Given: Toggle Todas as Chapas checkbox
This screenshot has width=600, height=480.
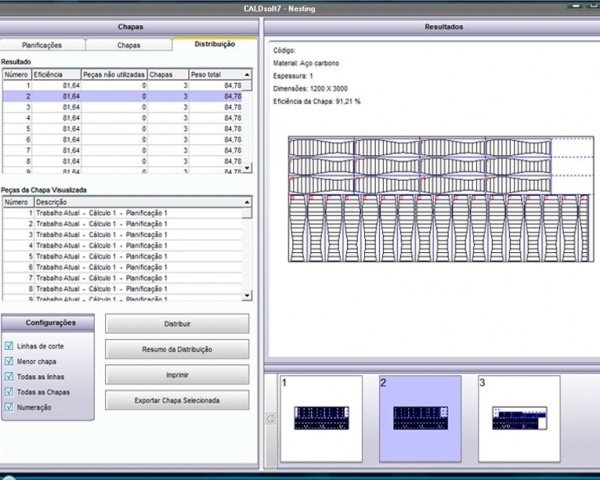Looking at the screenshot, I should pyautogui.click(x=10, y=393).
